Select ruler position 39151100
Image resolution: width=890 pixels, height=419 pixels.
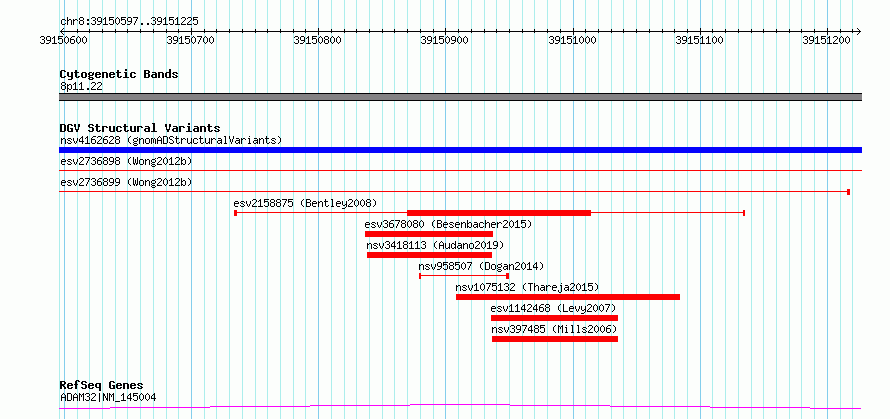pos(699,40)
